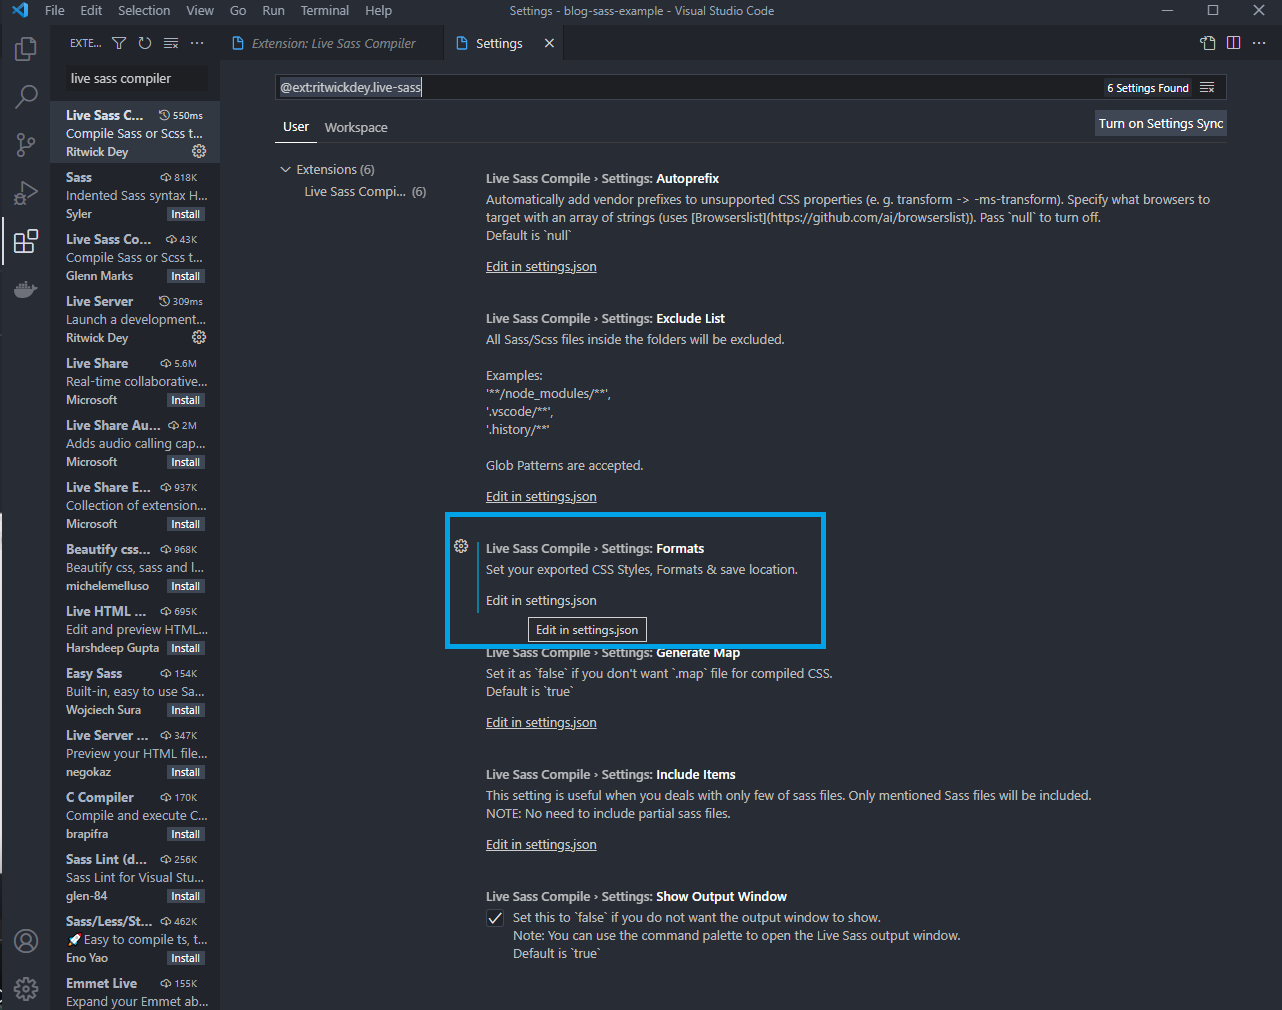This screenshot has width=1282, height=1010.
Task: Focus the extensions search box
Action: coord(137,78)
